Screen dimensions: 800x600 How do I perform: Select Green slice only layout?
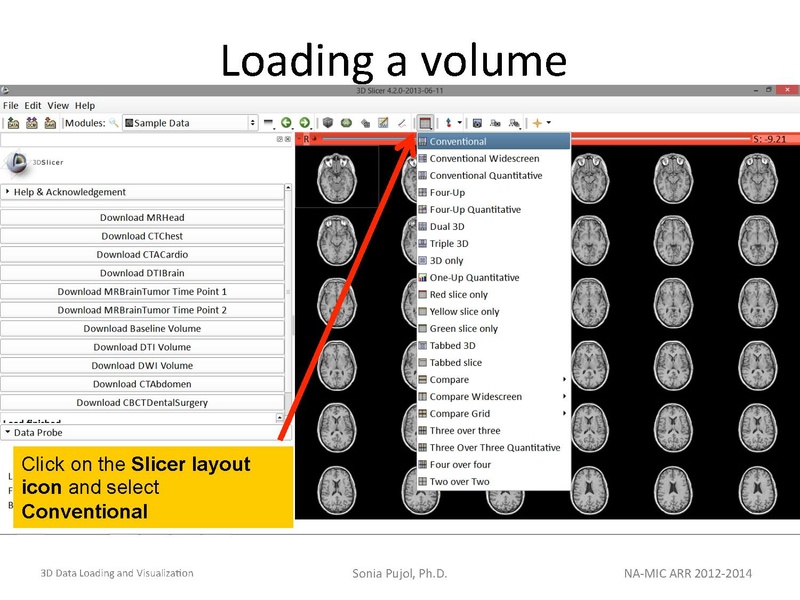pos(493,329)
